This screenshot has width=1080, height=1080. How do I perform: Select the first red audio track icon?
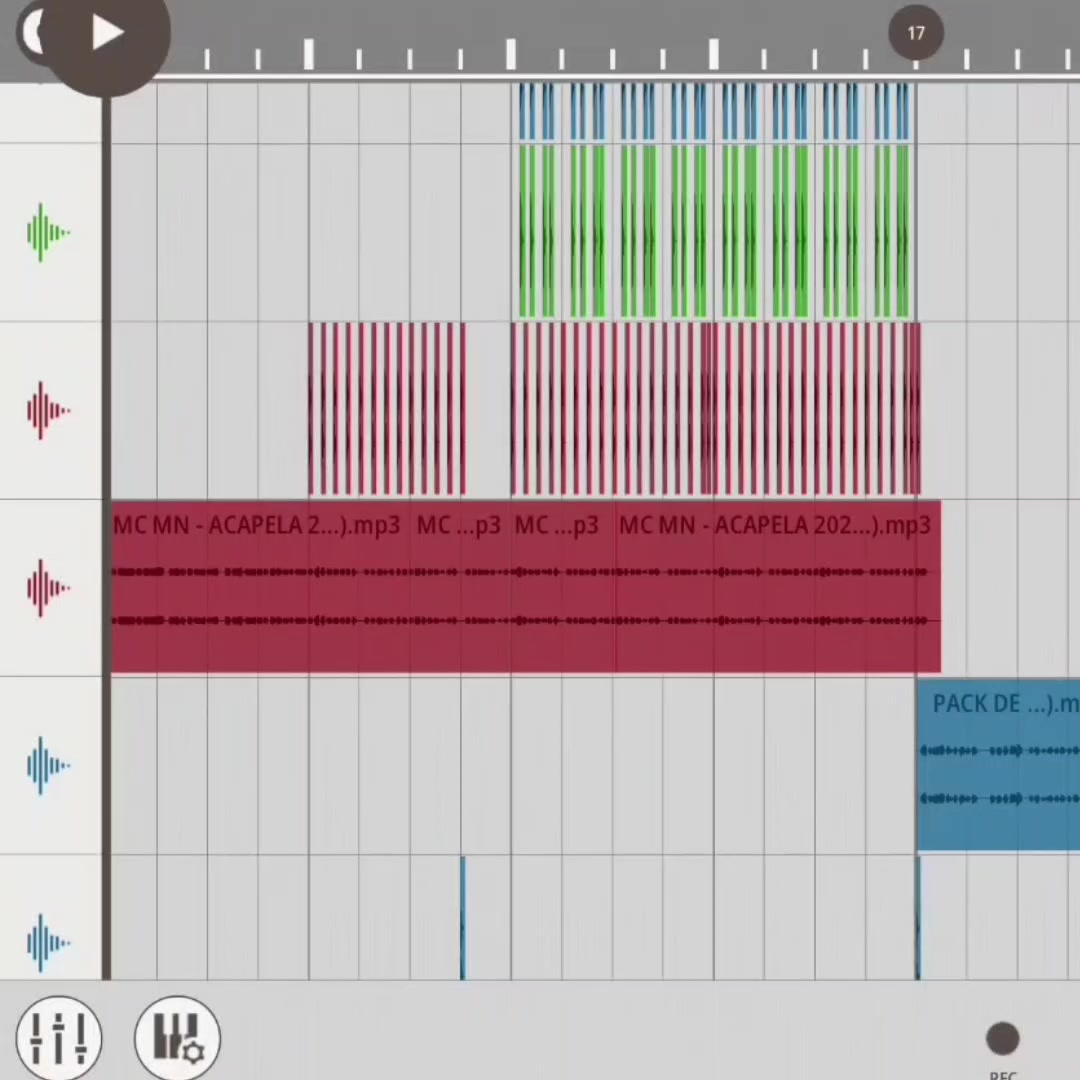point(48,411)
